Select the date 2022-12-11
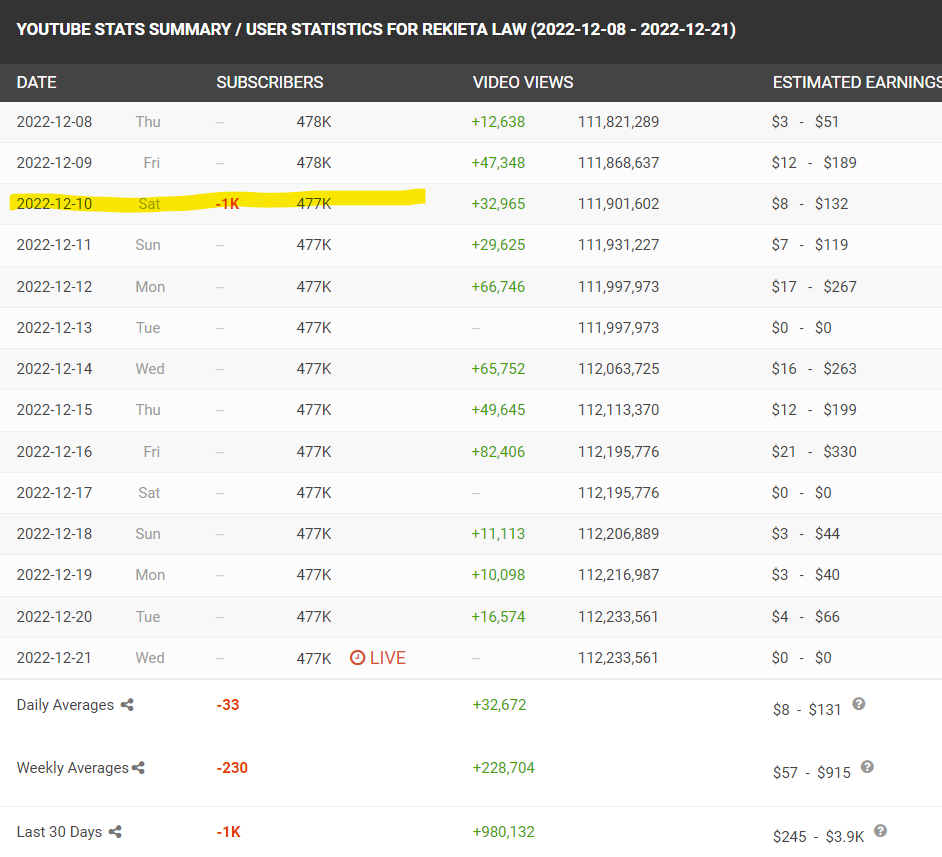This screenshot has width=942, height=857. point(54,245)
